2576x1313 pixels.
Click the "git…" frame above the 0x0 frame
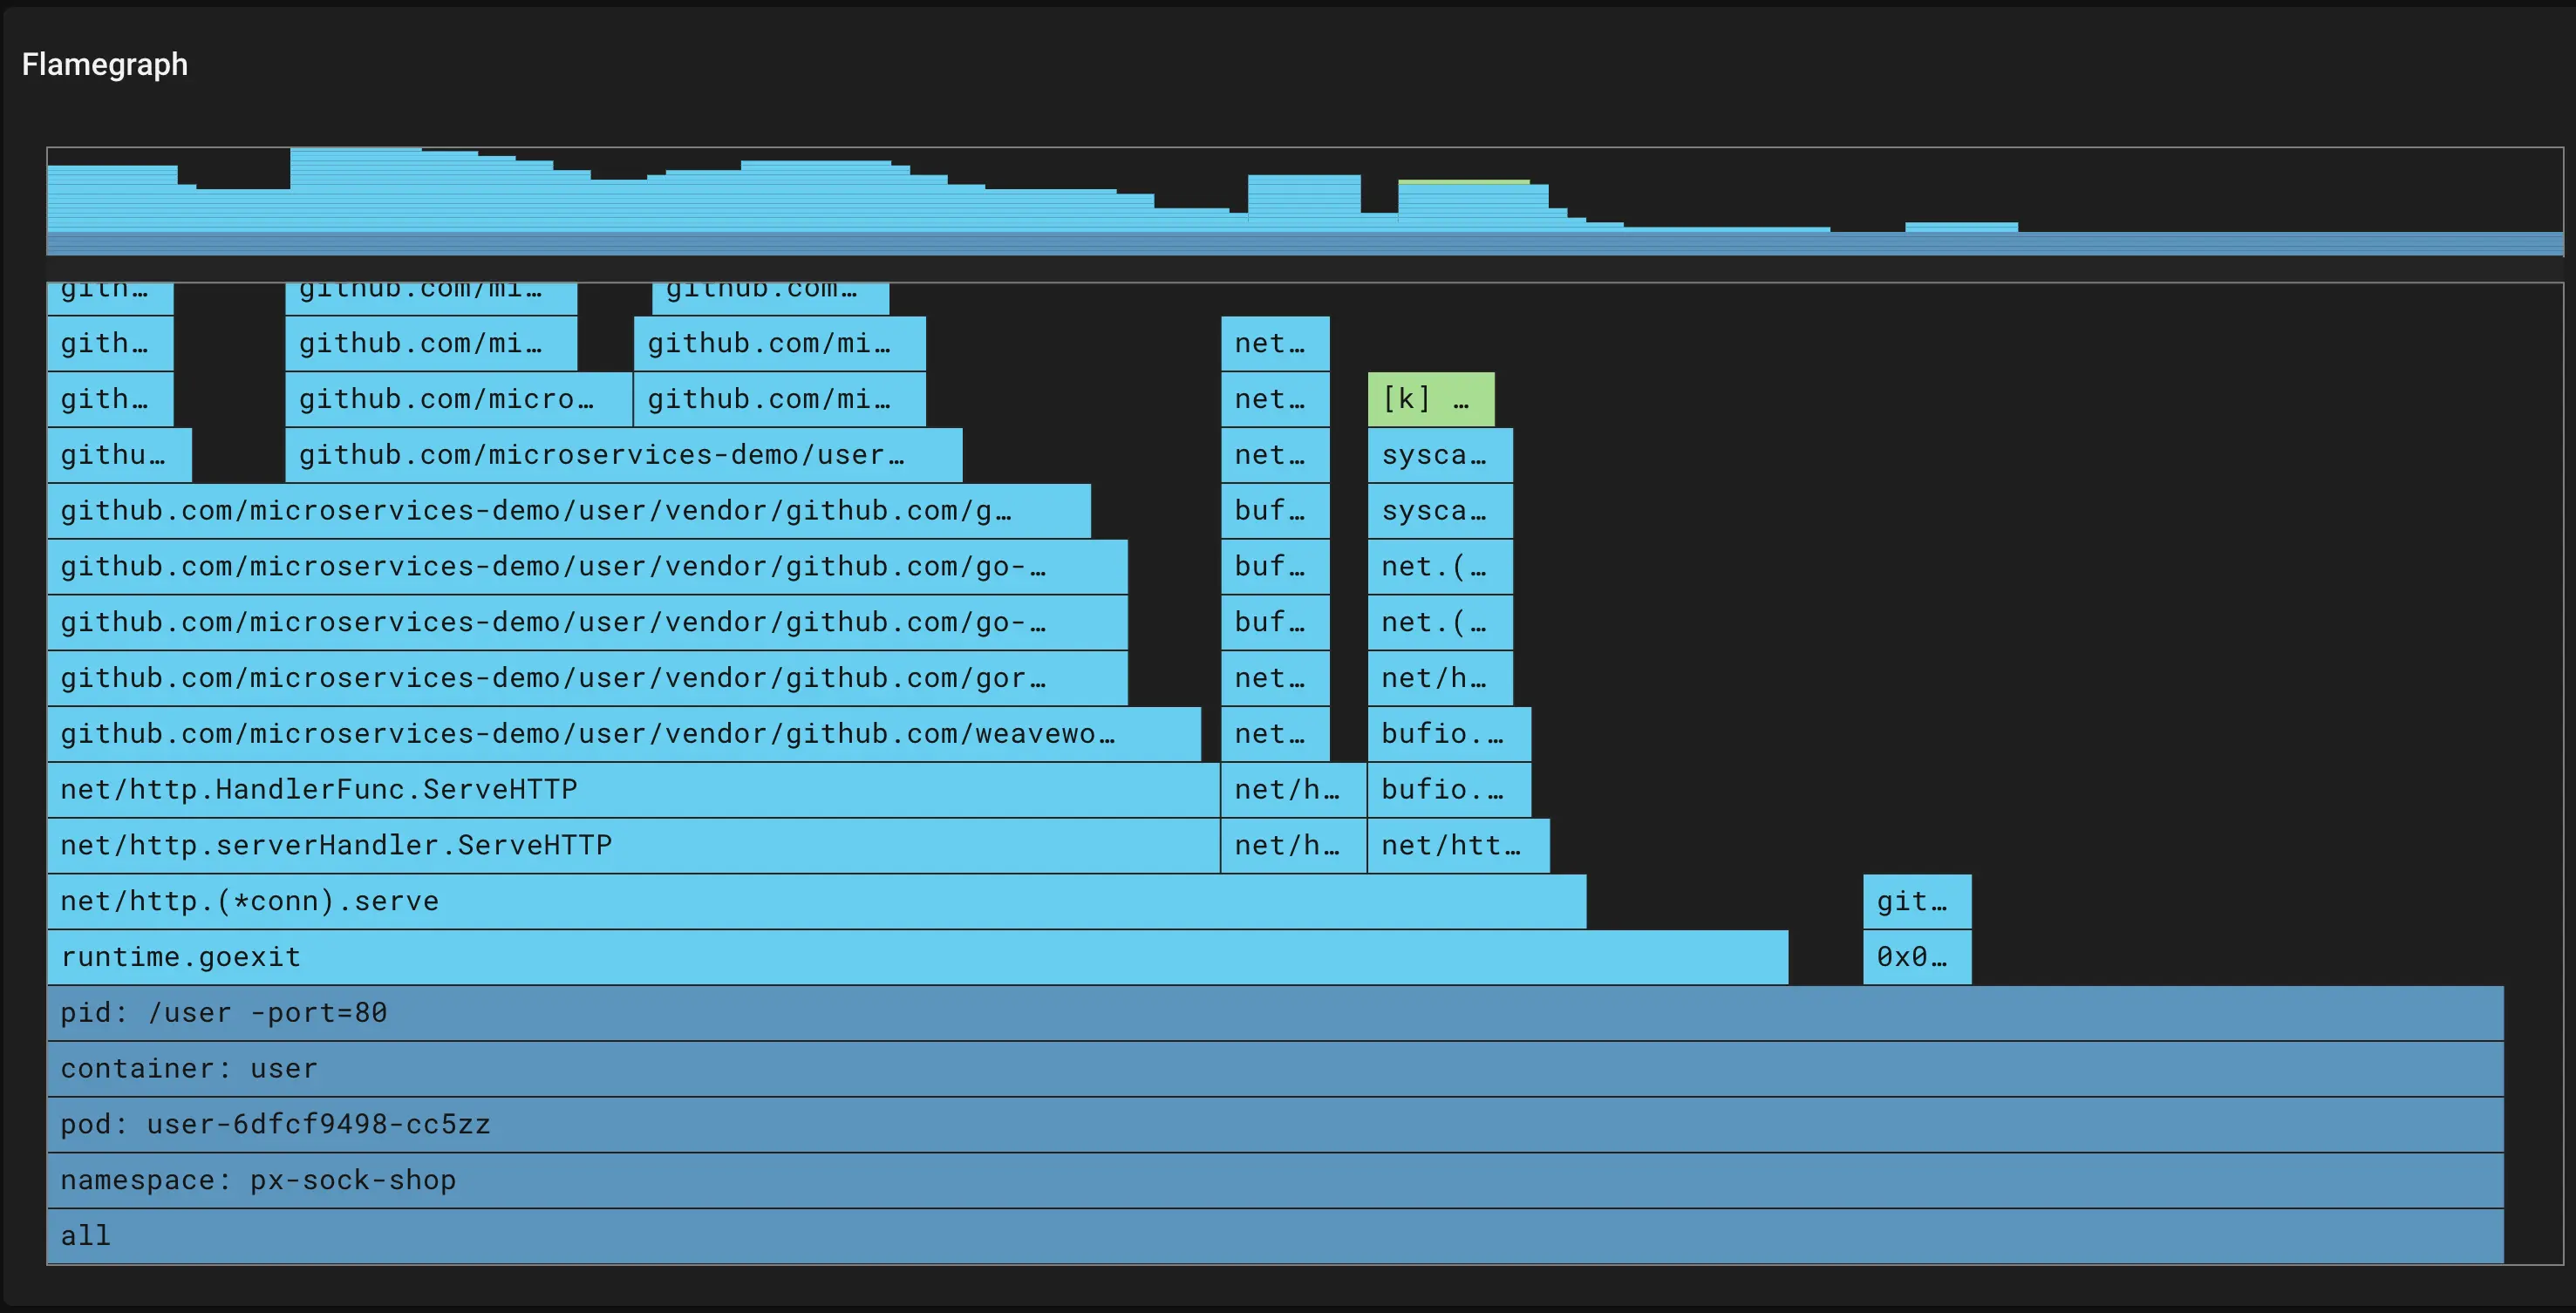(1916, 901)
